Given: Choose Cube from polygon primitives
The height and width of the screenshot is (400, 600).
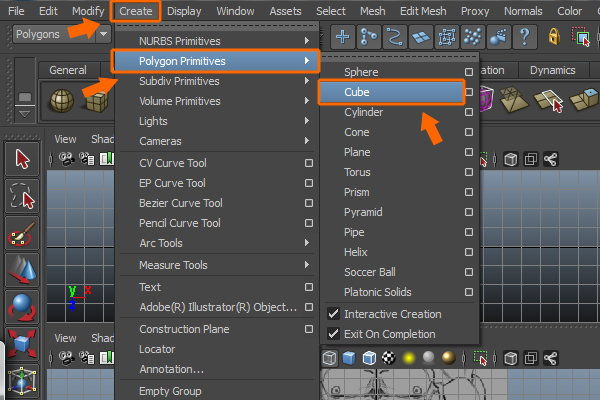Looking at the screenshot, I should coord(391,92).
